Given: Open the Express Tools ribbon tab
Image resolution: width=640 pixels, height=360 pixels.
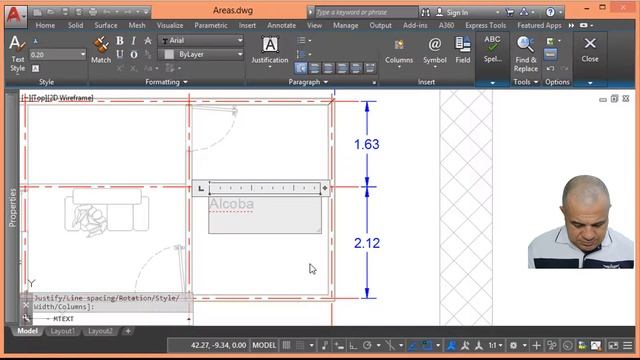Looking at the screenshot, I should click(x=485, y=25).
